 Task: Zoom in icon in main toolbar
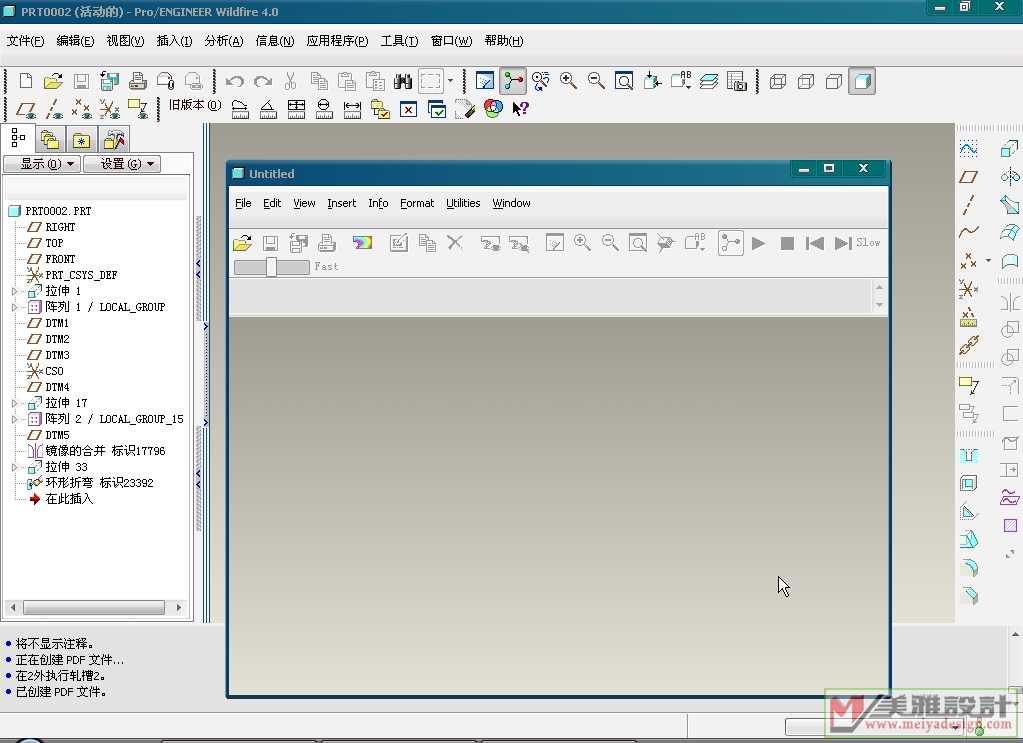(x=568, y=81)
